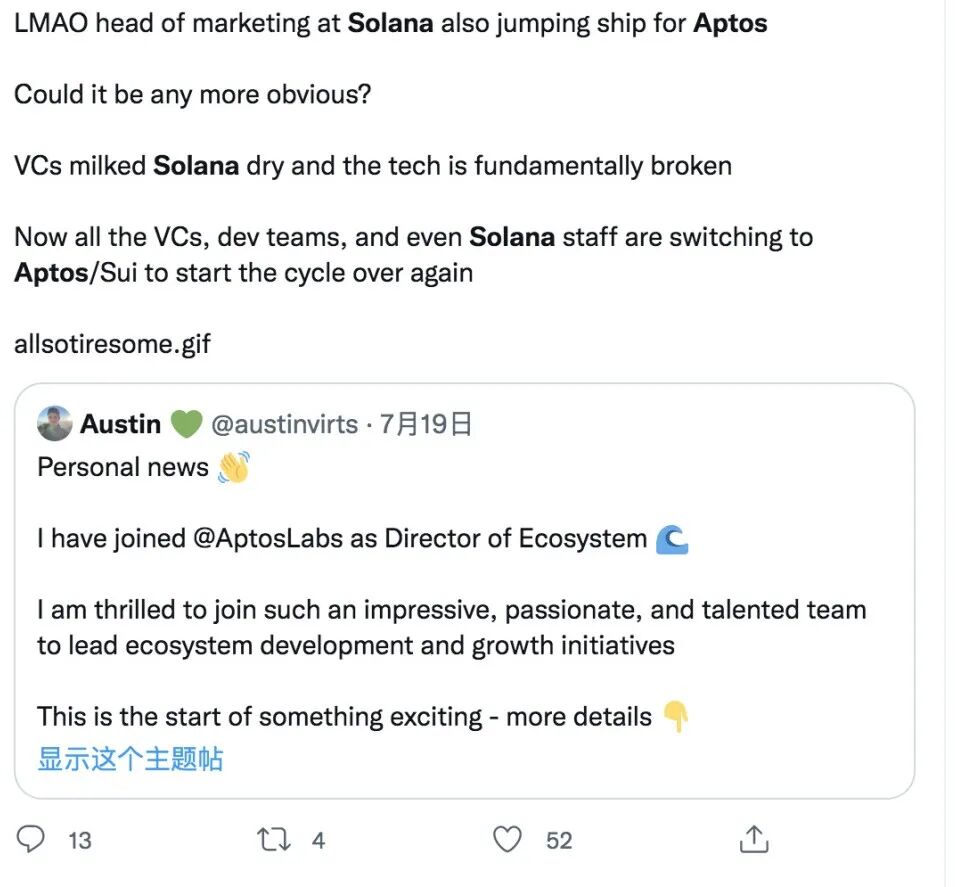Screen dimensions: 955x887
Task: Open the share menu via upload icon
Action: [752, 838]
